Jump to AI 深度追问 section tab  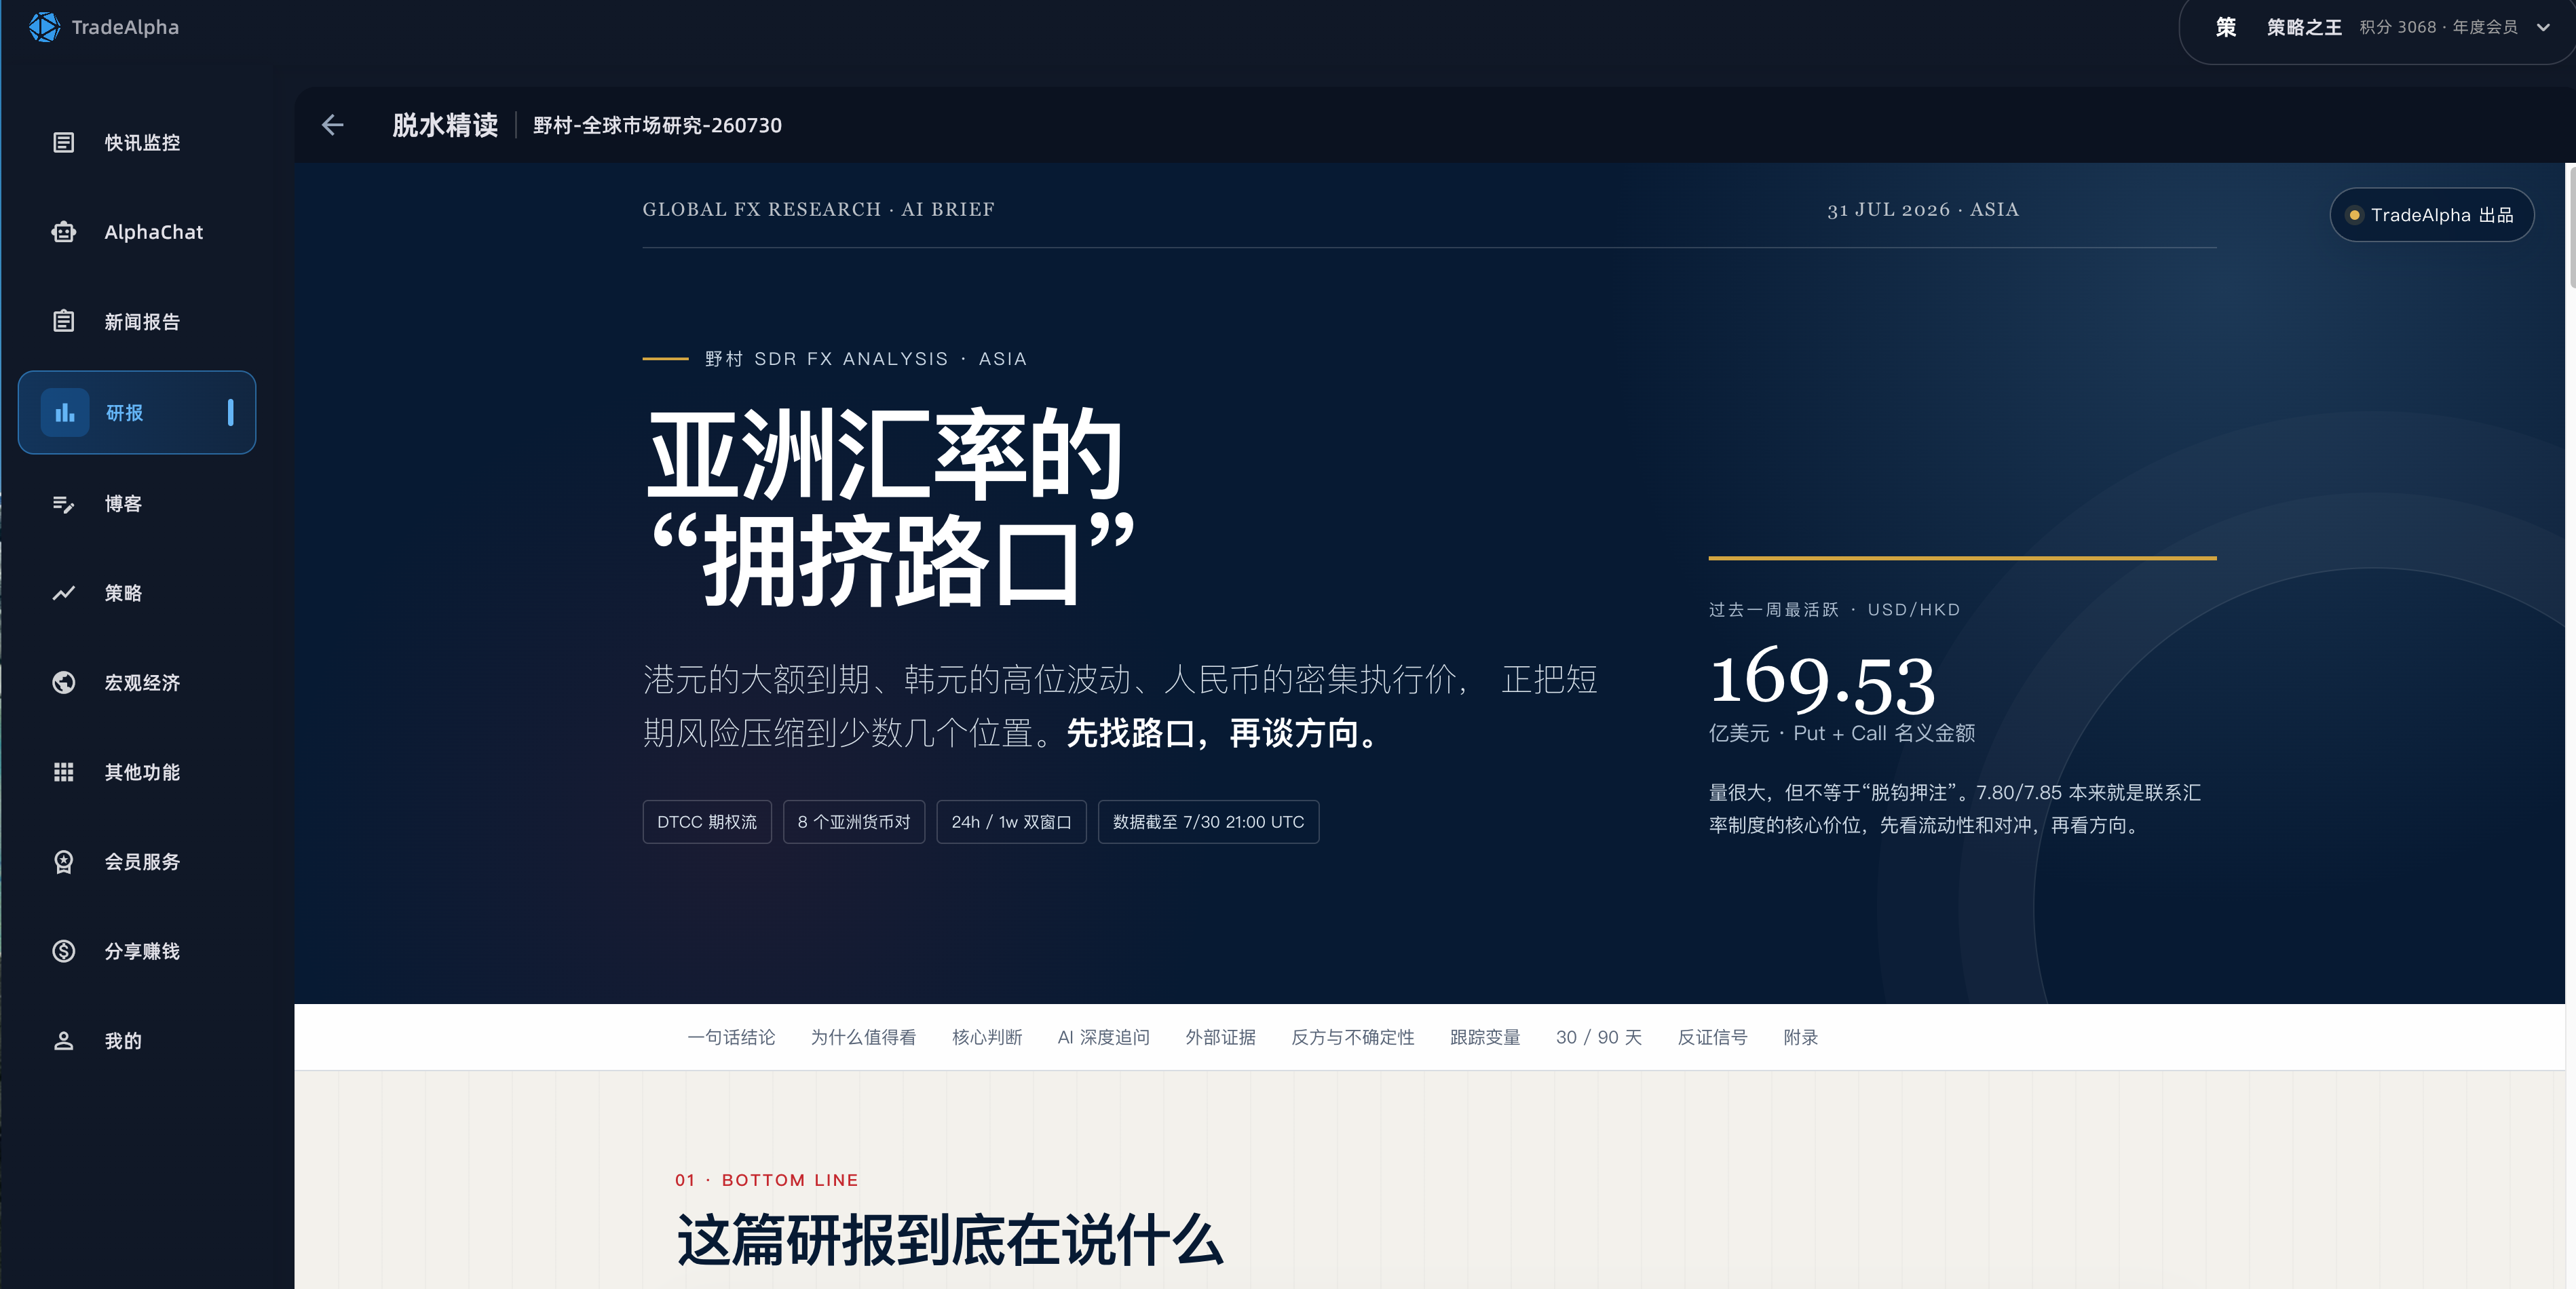1104,1037
